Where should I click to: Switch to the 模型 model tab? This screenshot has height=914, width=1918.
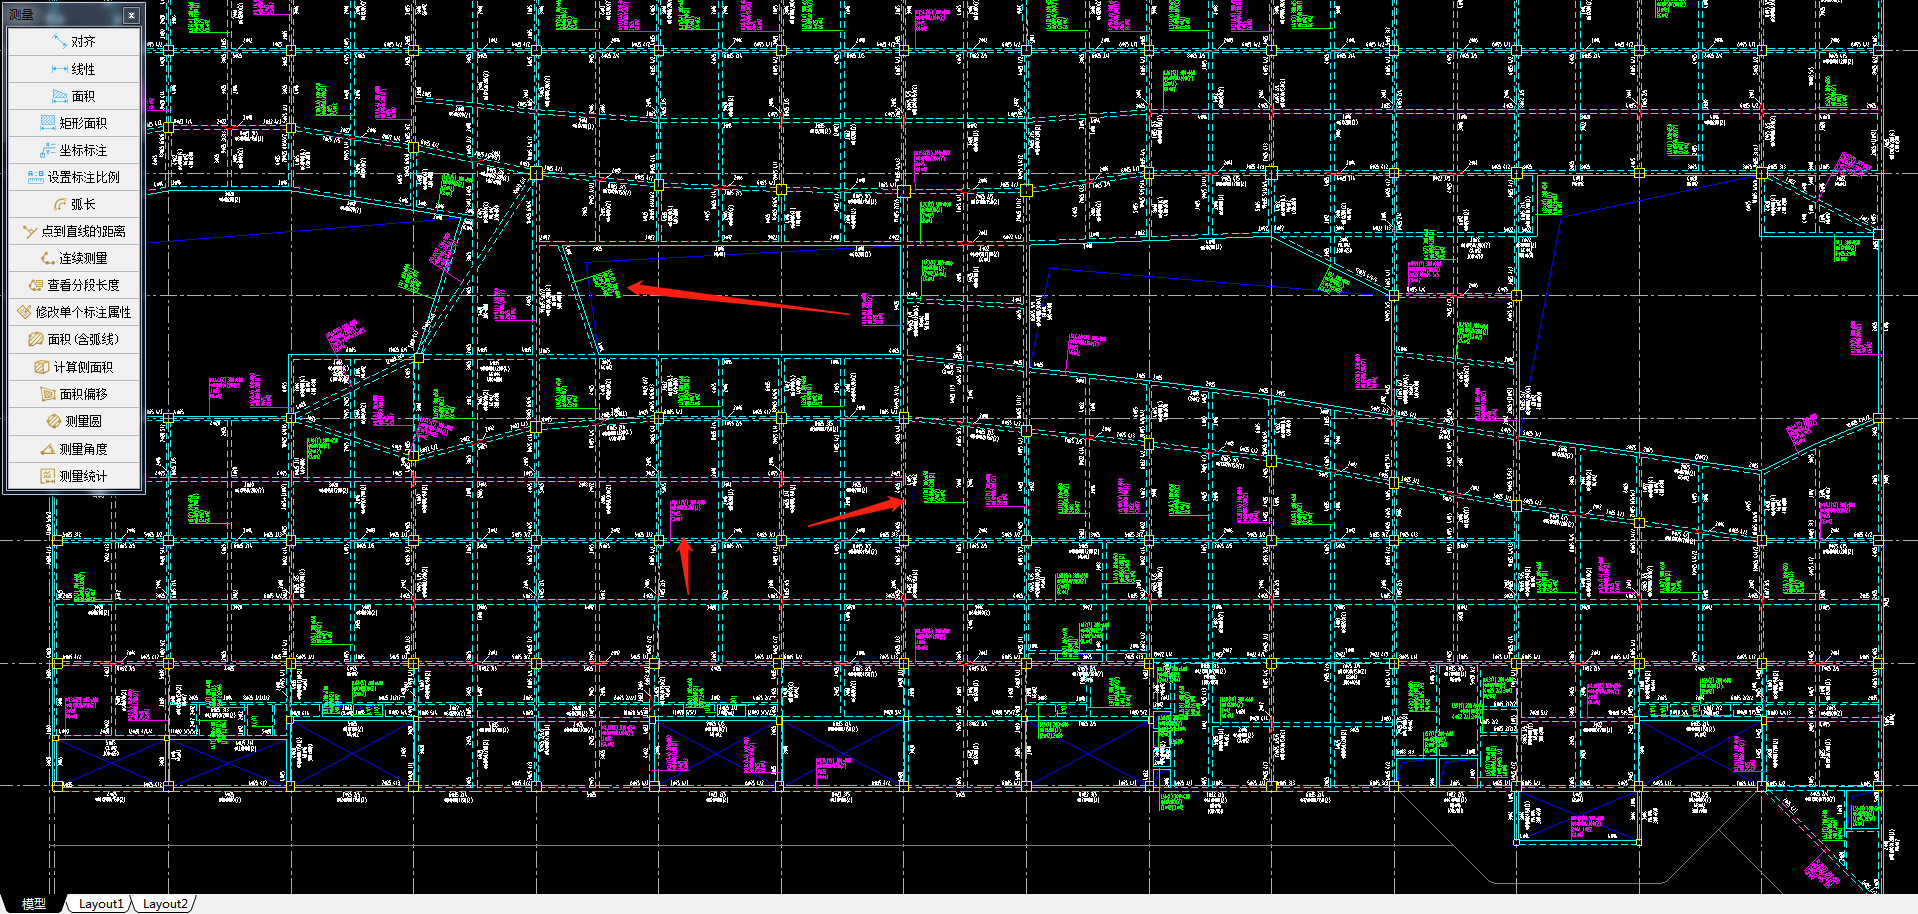(34, 904)
